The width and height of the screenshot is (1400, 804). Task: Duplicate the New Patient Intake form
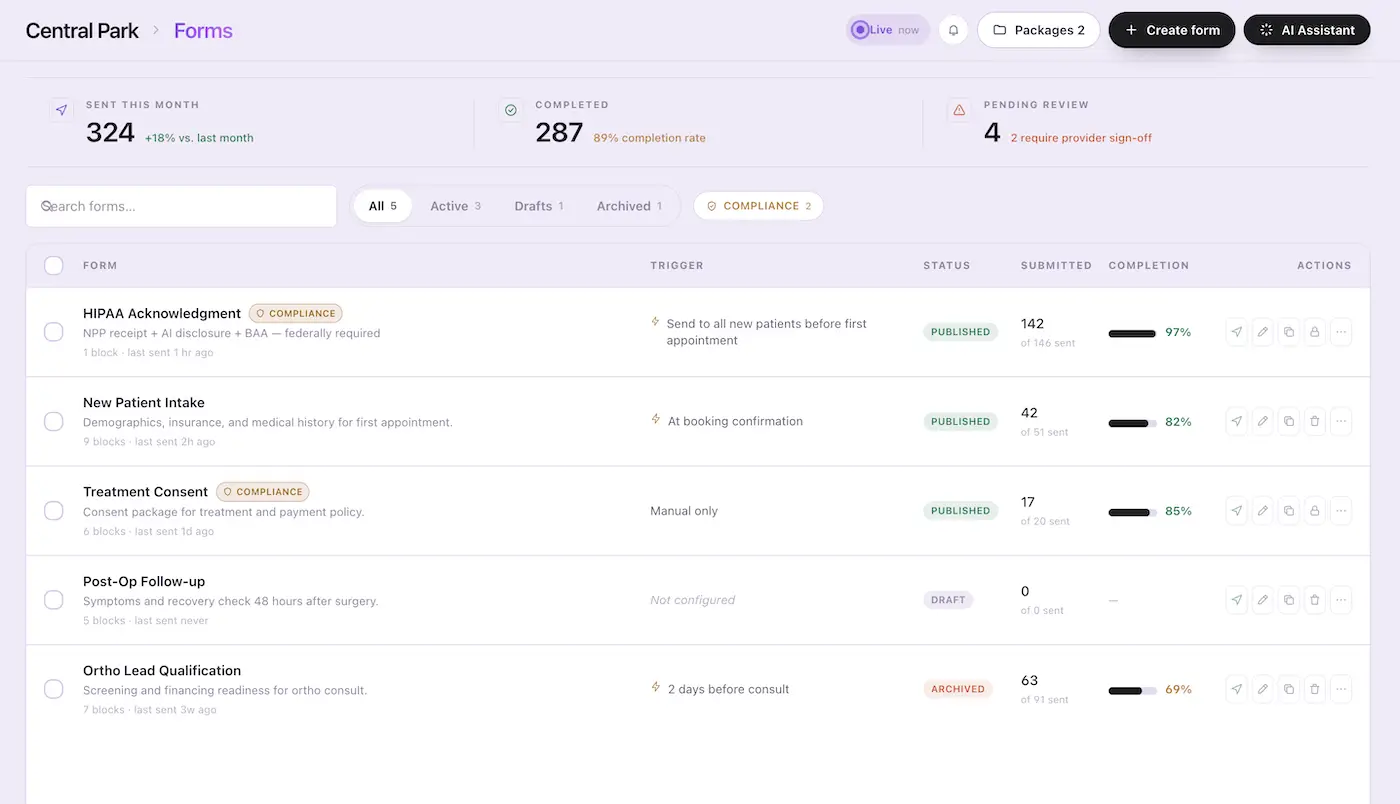(x=1289, y=421)
